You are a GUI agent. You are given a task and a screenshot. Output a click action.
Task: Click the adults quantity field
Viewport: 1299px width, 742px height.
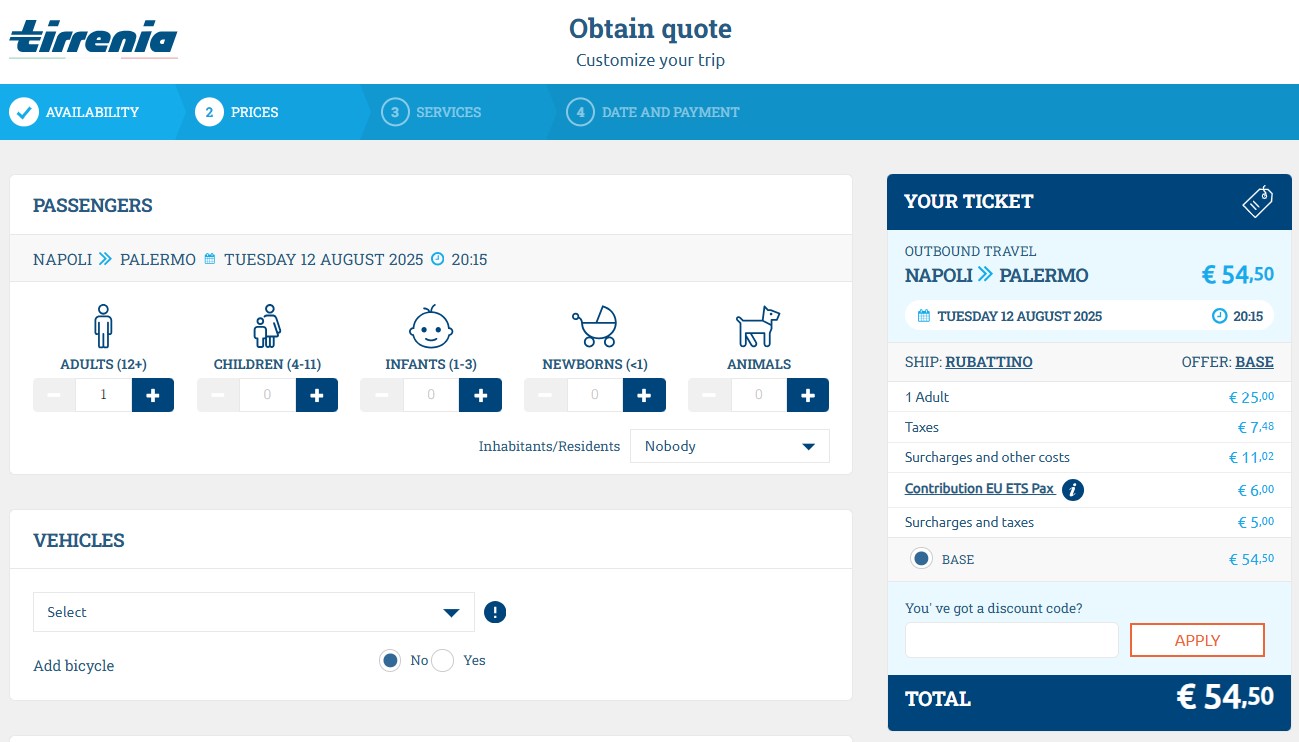(x=103, y=395)
